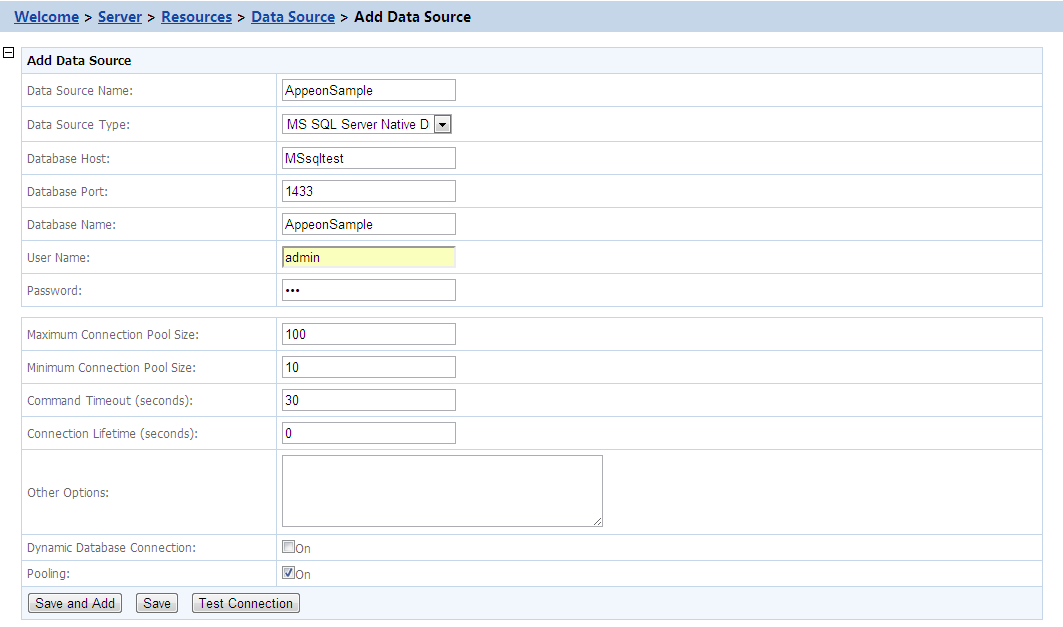Select the Maximum Connection Pool Size field

(368, 334)
